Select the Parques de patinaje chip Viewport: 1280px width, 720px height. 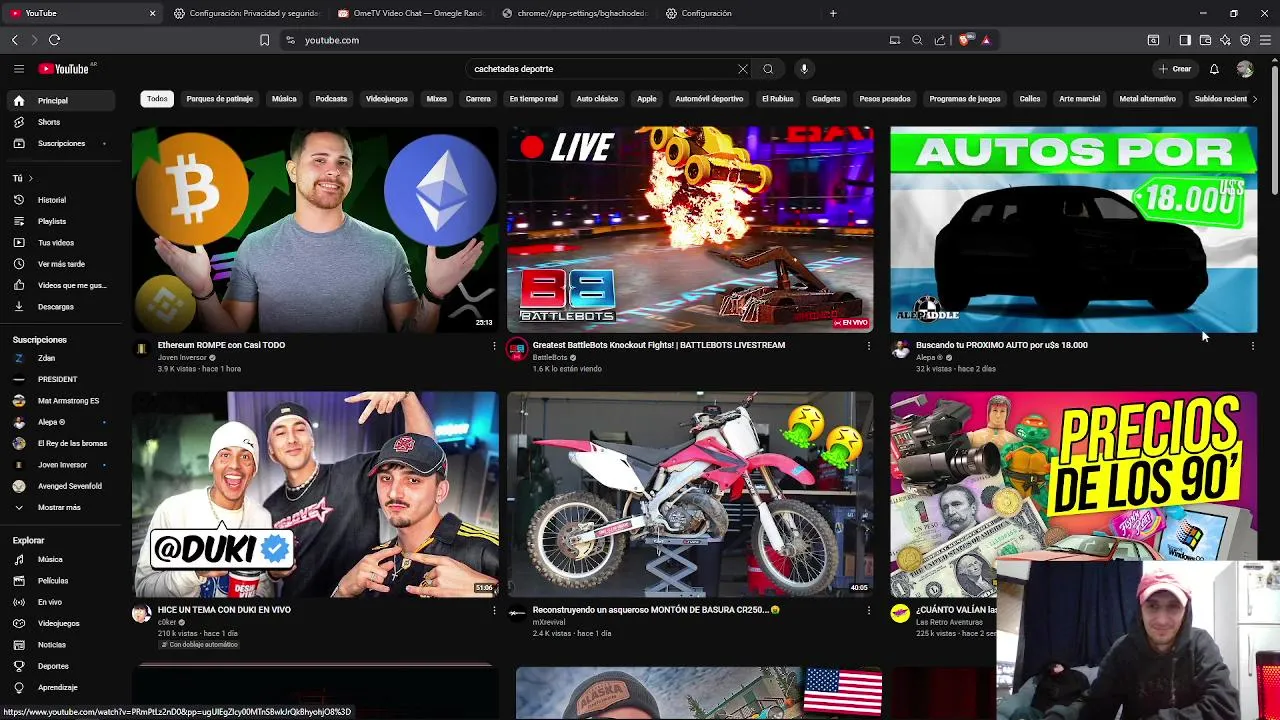[219, 99]
